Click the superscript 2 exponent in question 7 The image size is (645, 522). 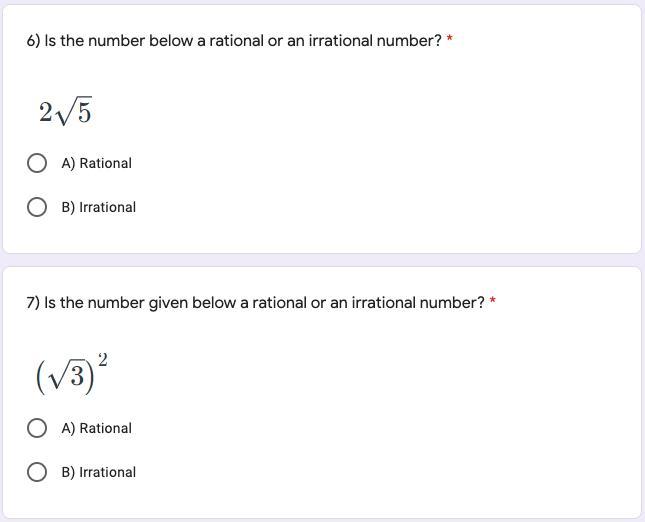(103, 360)
